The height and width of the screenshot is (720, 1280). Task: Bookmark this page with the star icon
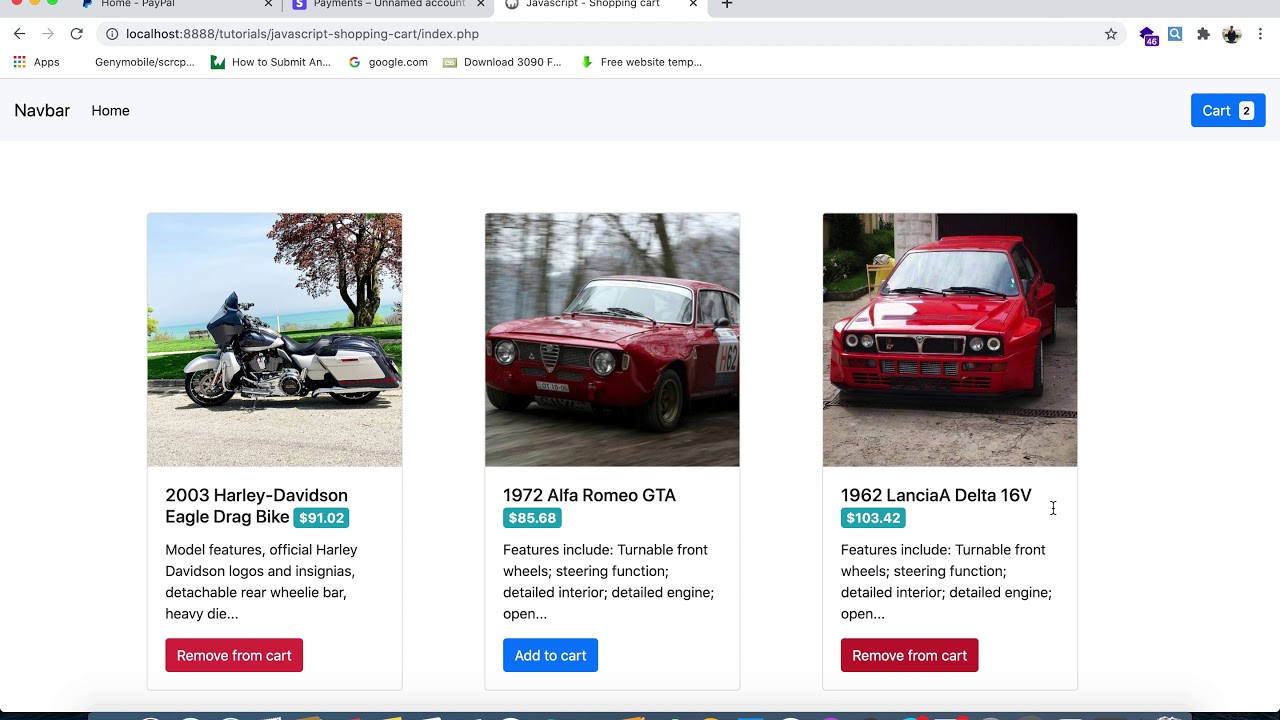pyautogui.click(x=1111, y=34)
